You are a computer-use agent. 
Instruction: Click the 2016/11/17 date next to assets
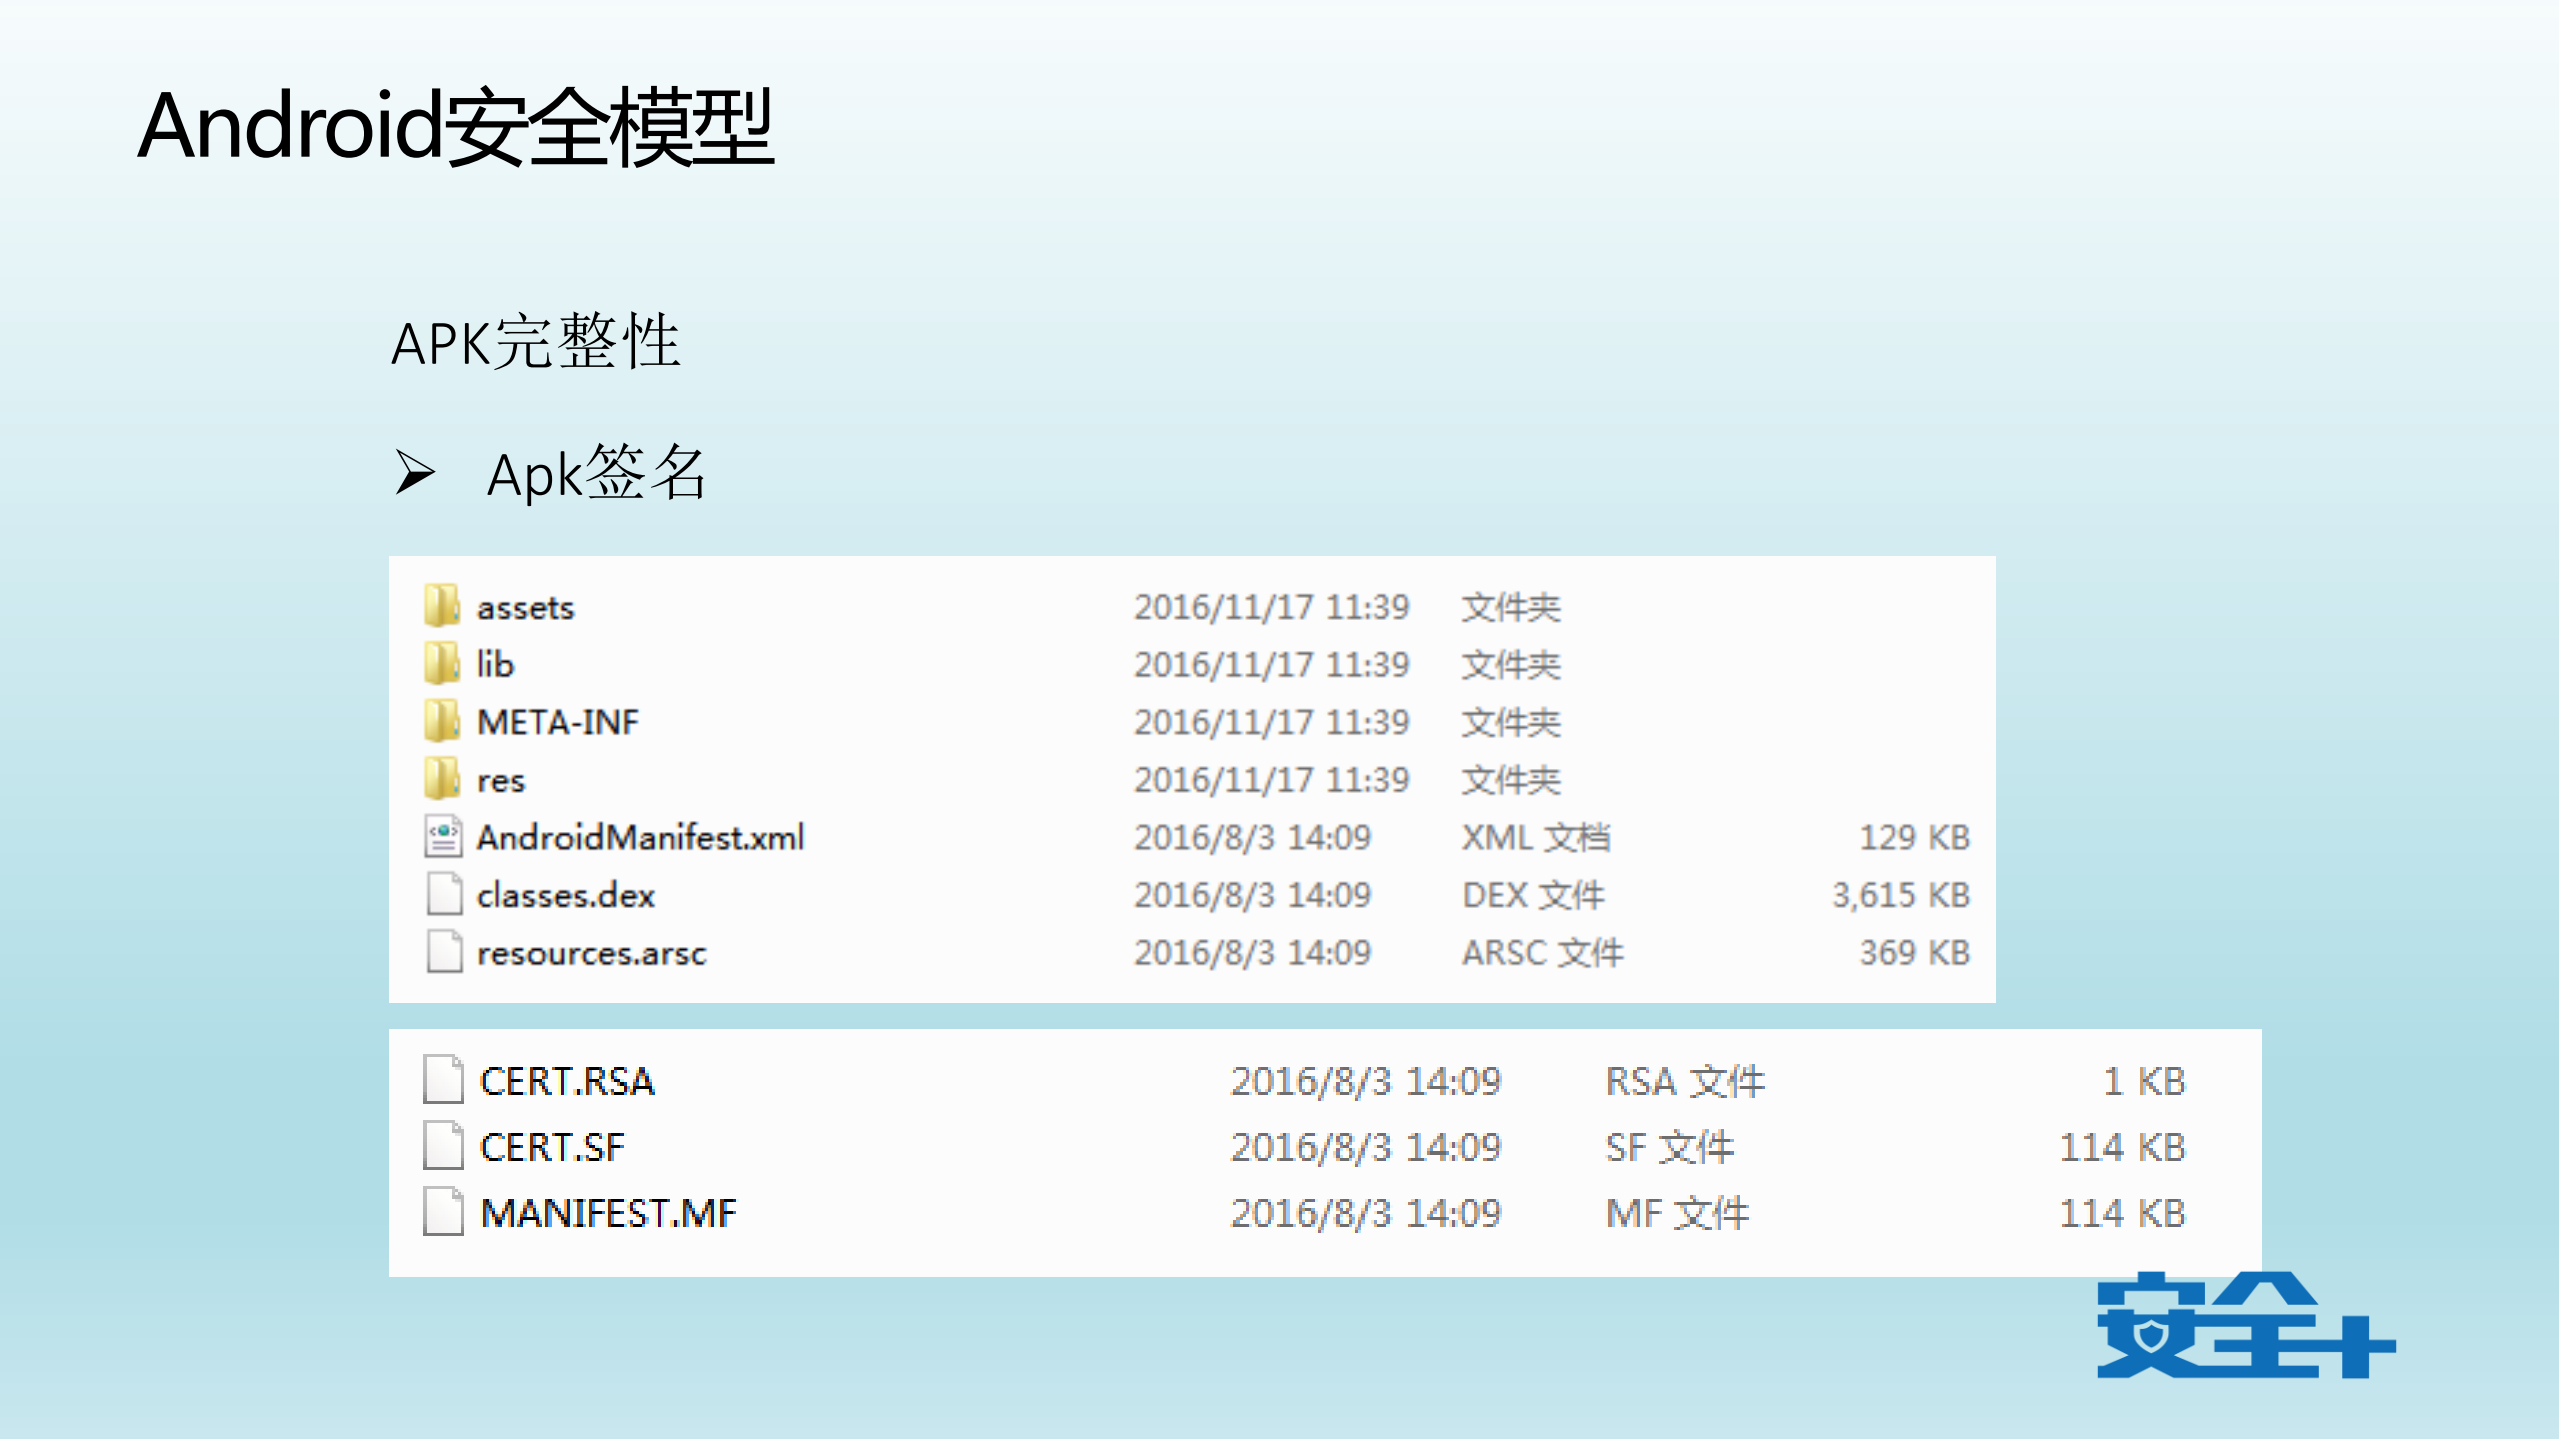point(1273,606)
